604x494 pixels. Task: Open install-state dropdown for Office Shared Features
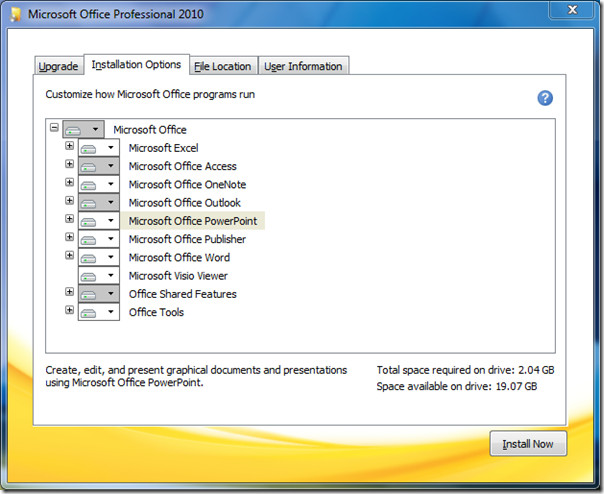coord(99,294)
